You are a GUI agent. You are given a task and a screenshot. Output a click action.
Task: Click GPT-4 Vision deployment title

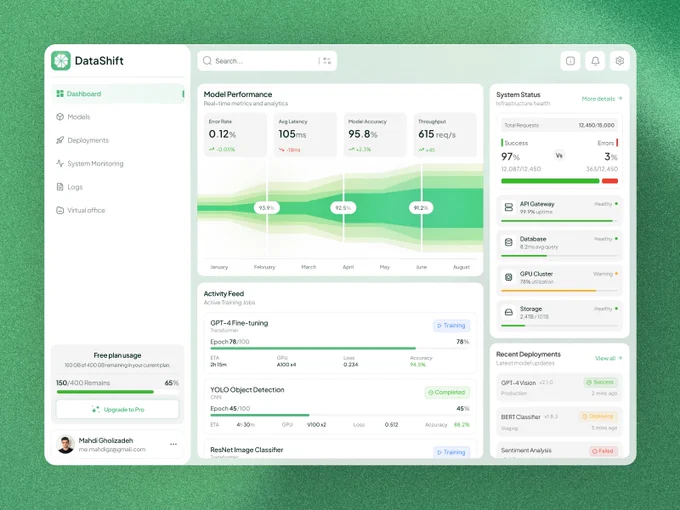[x=518, y=383]
